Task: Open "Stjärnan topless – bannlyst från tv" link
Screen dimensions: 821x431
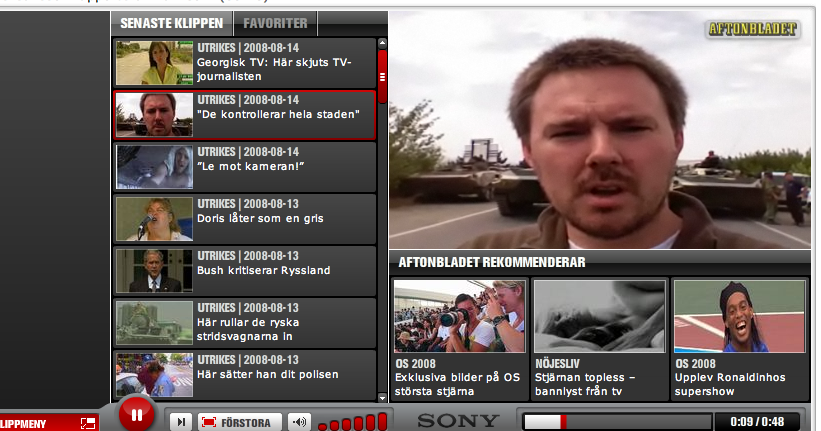Action: tap(585, 384)
